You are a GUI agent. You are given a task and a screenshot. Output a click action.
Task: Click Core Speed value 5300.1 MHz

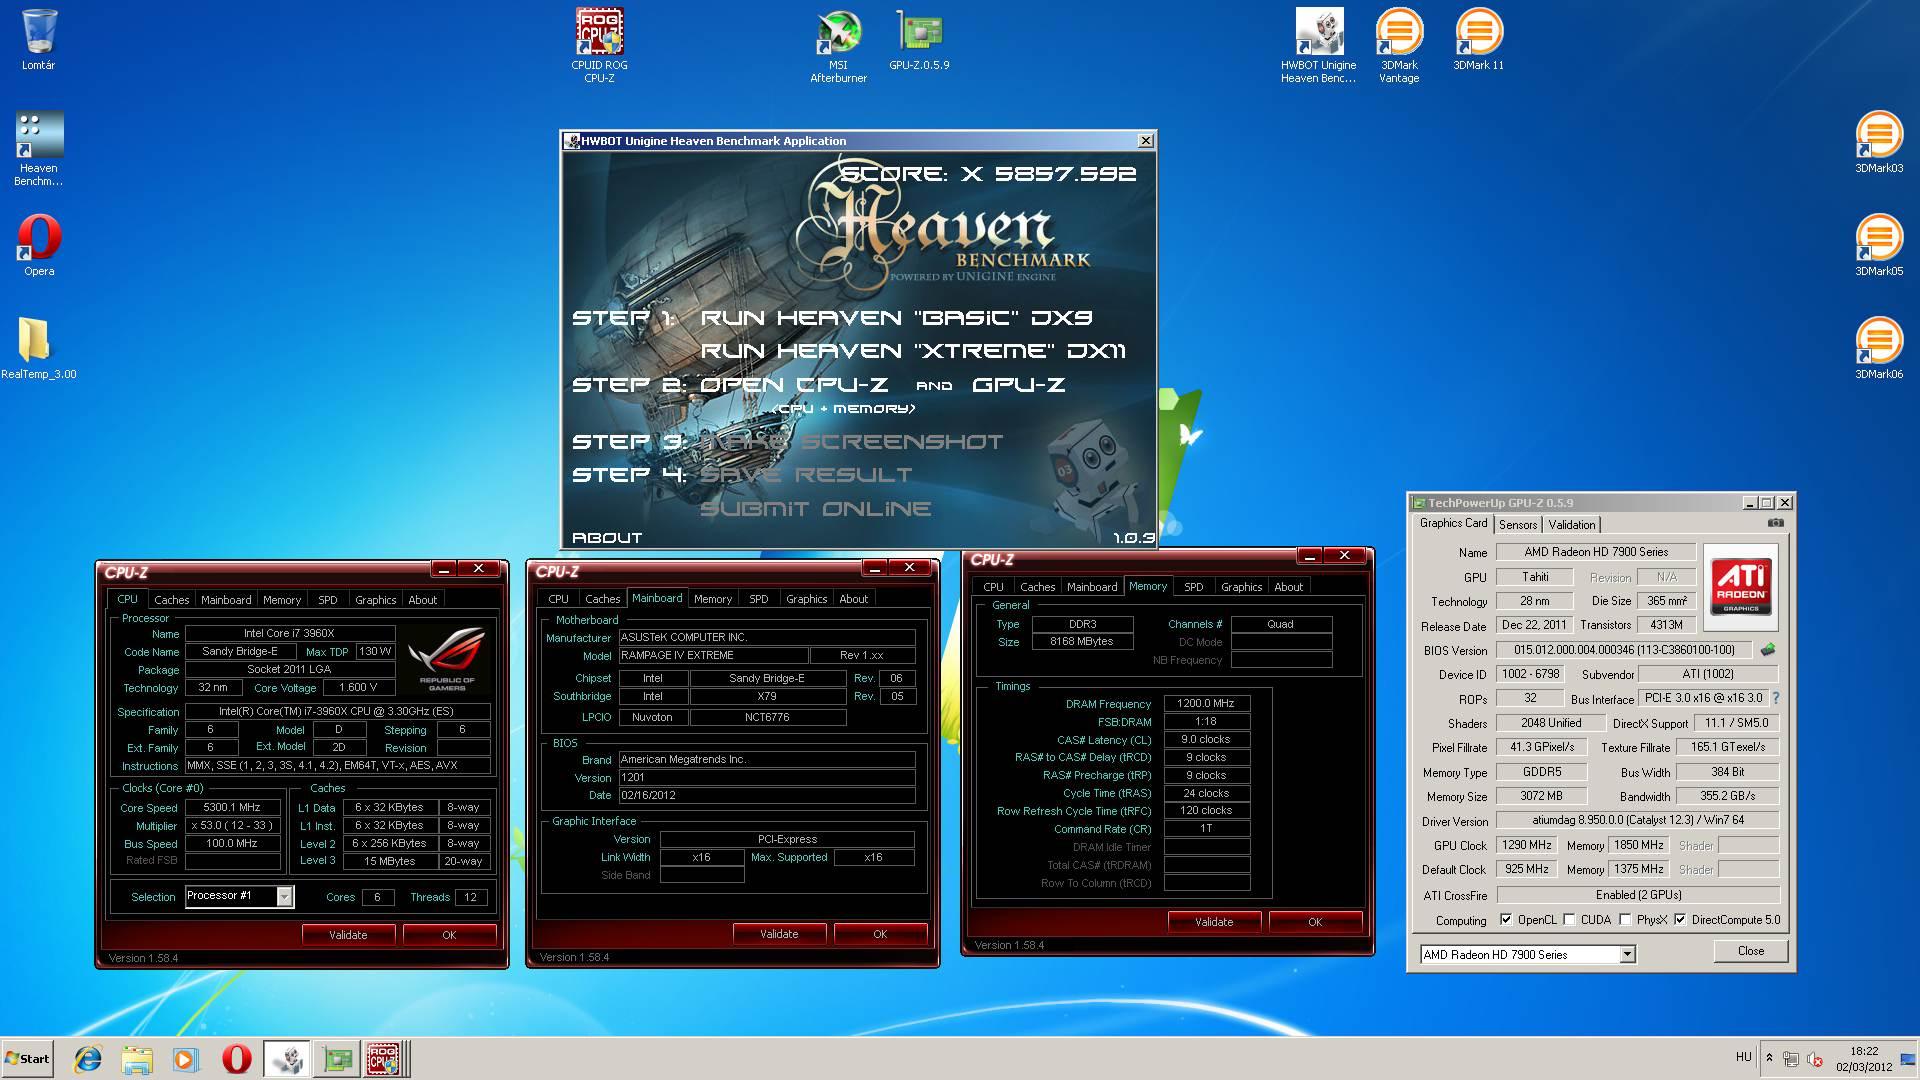click(232, 807)
